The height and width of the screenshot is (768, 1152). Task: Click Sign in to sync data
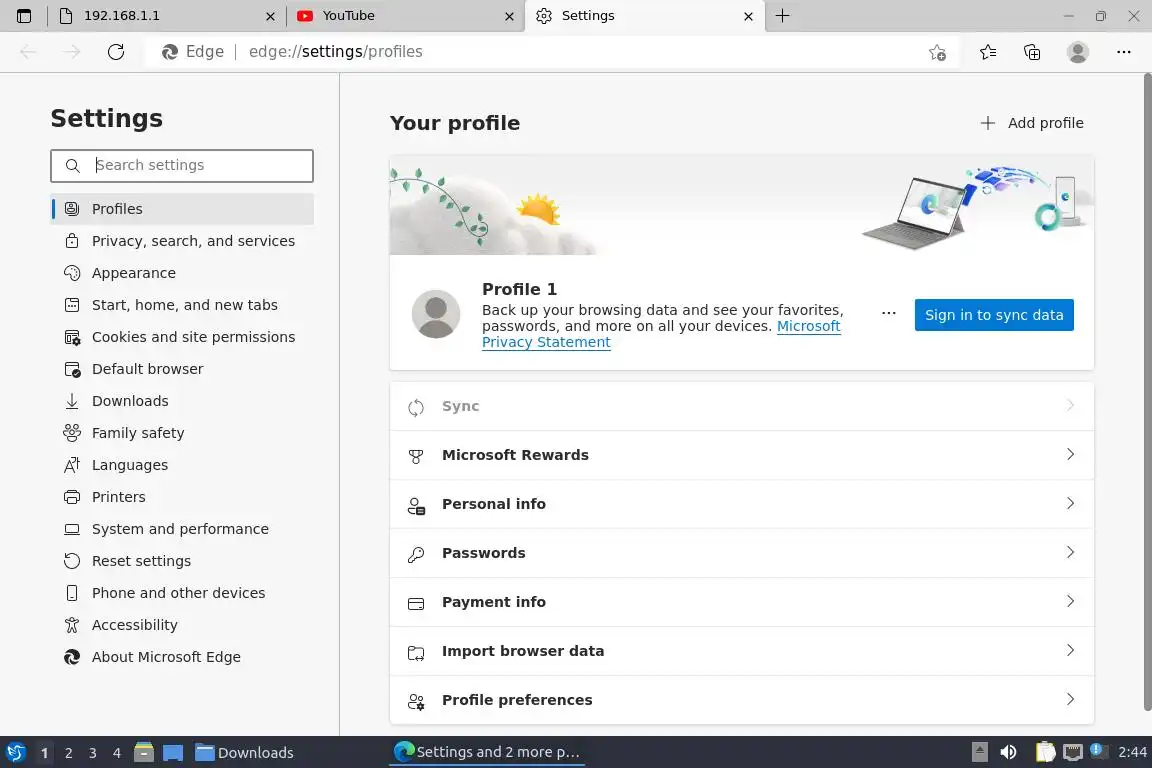pos(993,315)
